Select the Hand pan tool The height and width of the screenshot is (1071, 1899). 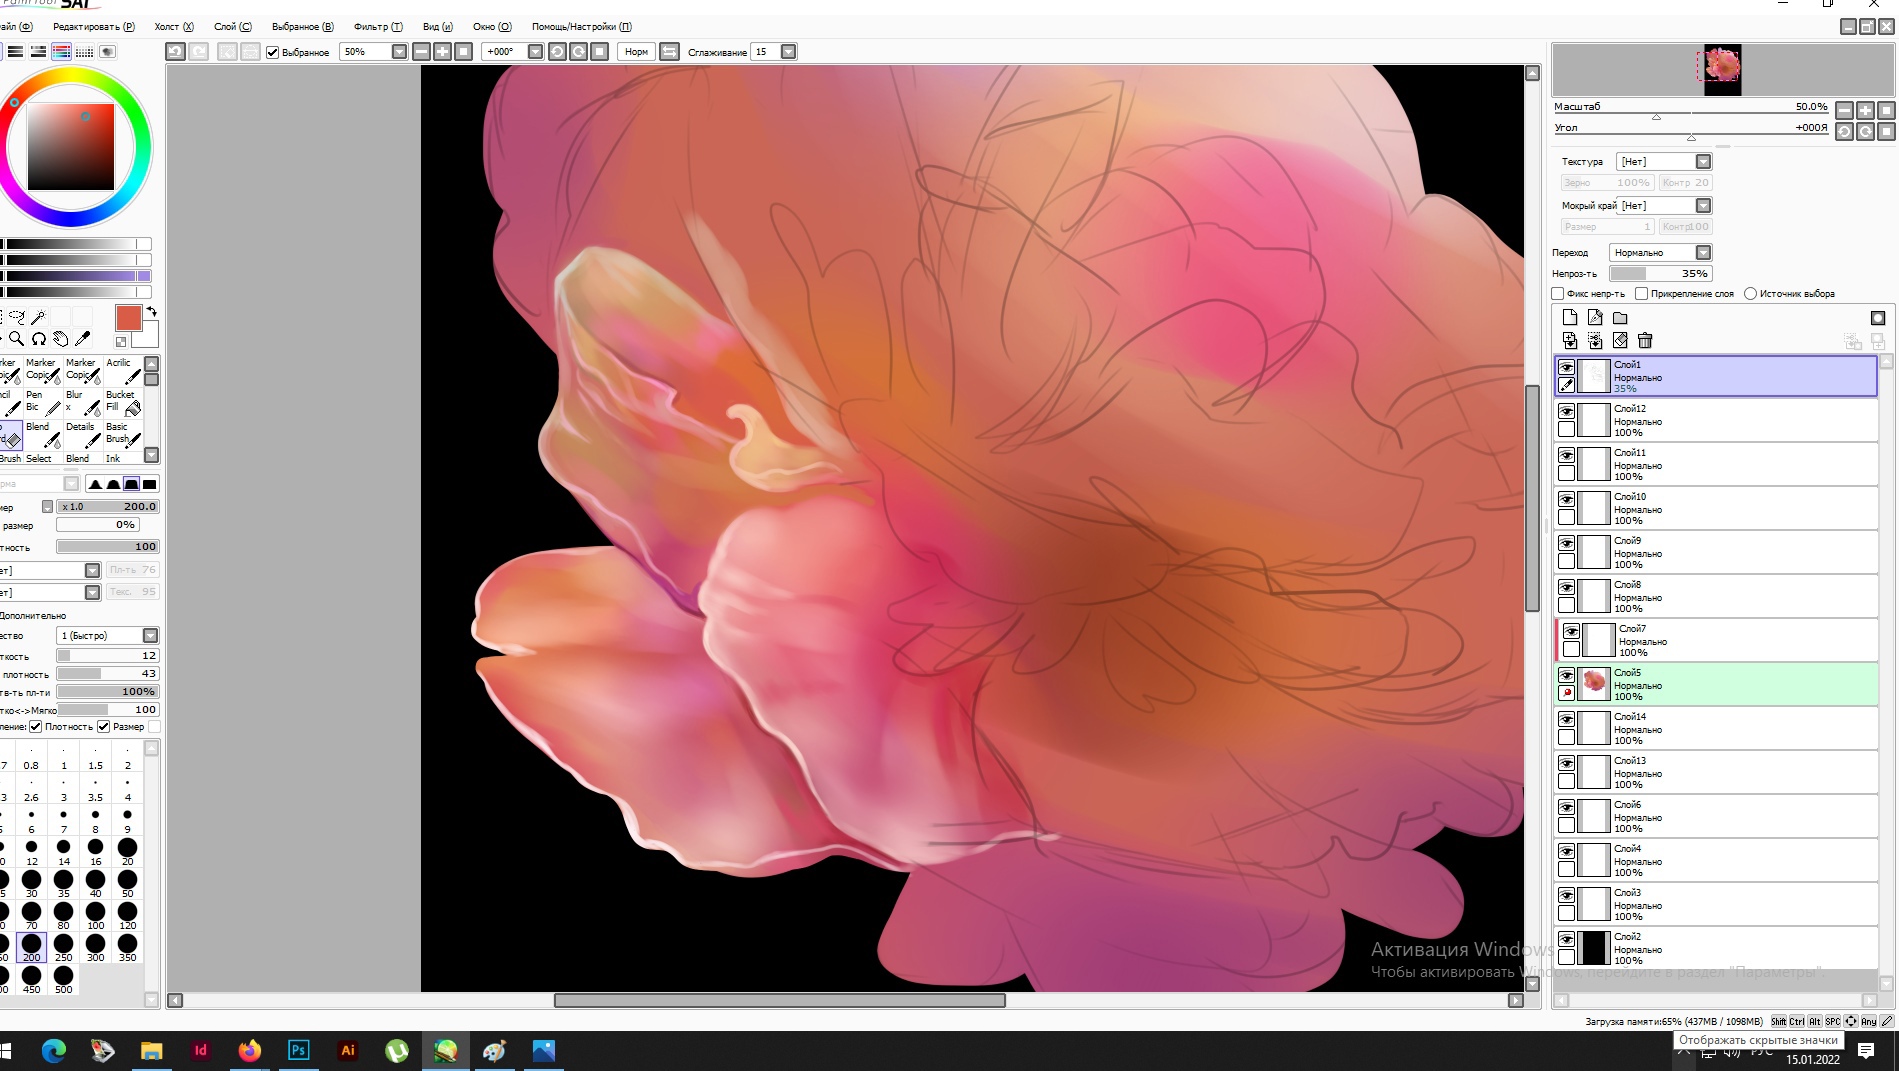click(x=61, y=339)
